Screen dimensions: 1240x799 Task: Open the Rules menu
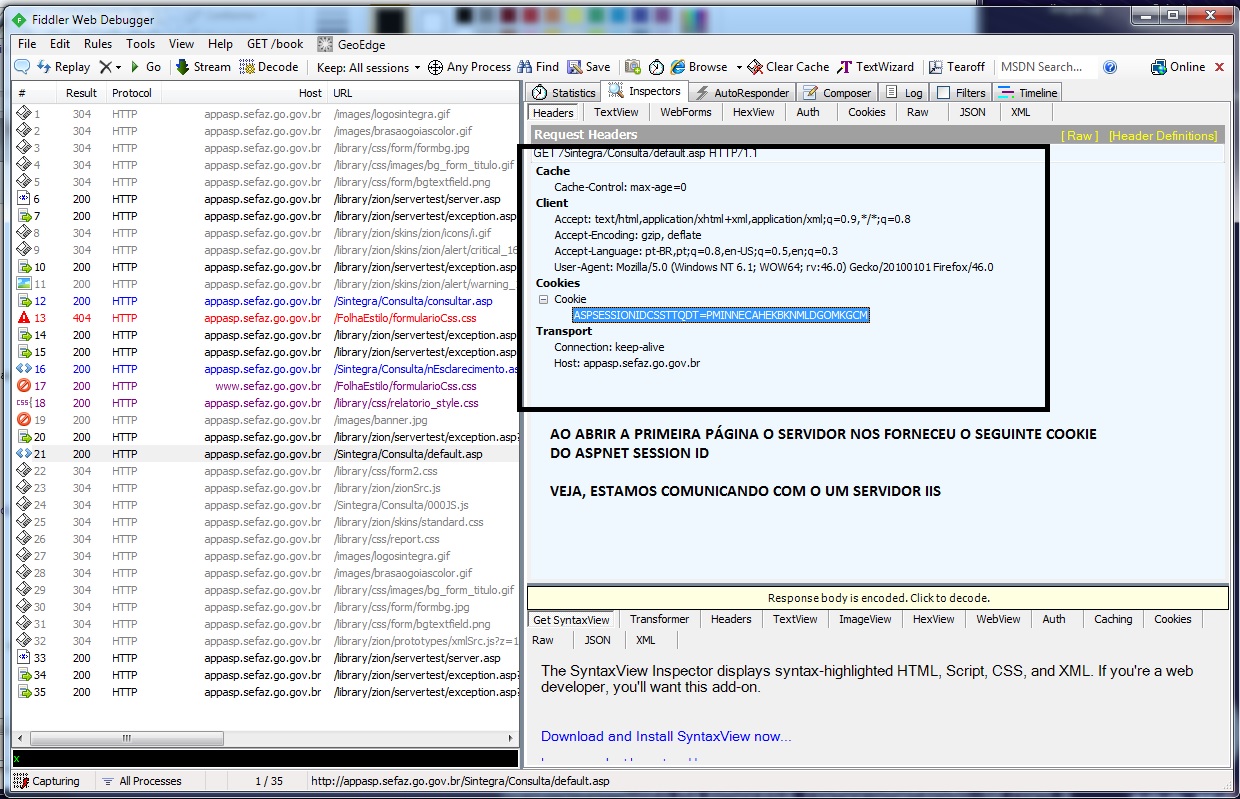pos(98,44)
